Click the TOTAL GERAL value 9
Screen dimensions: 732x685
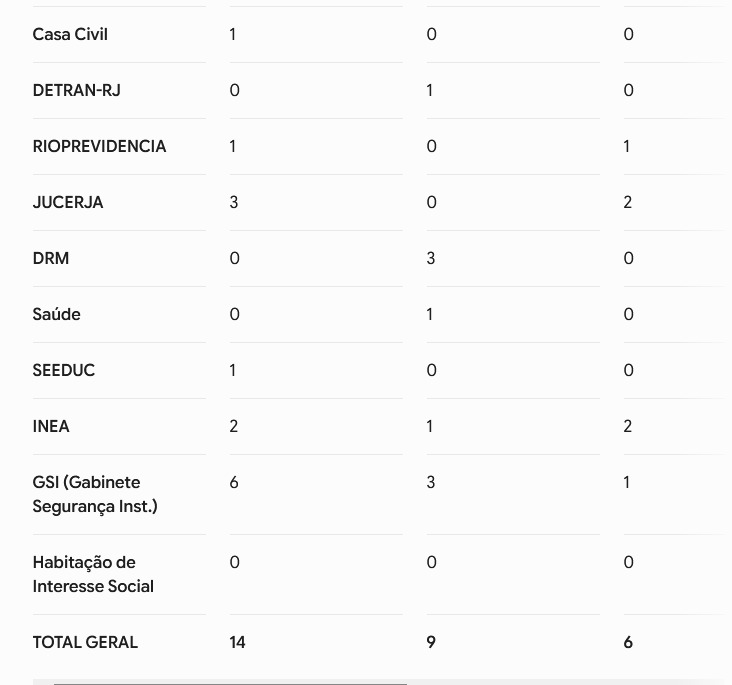point(431,642)
